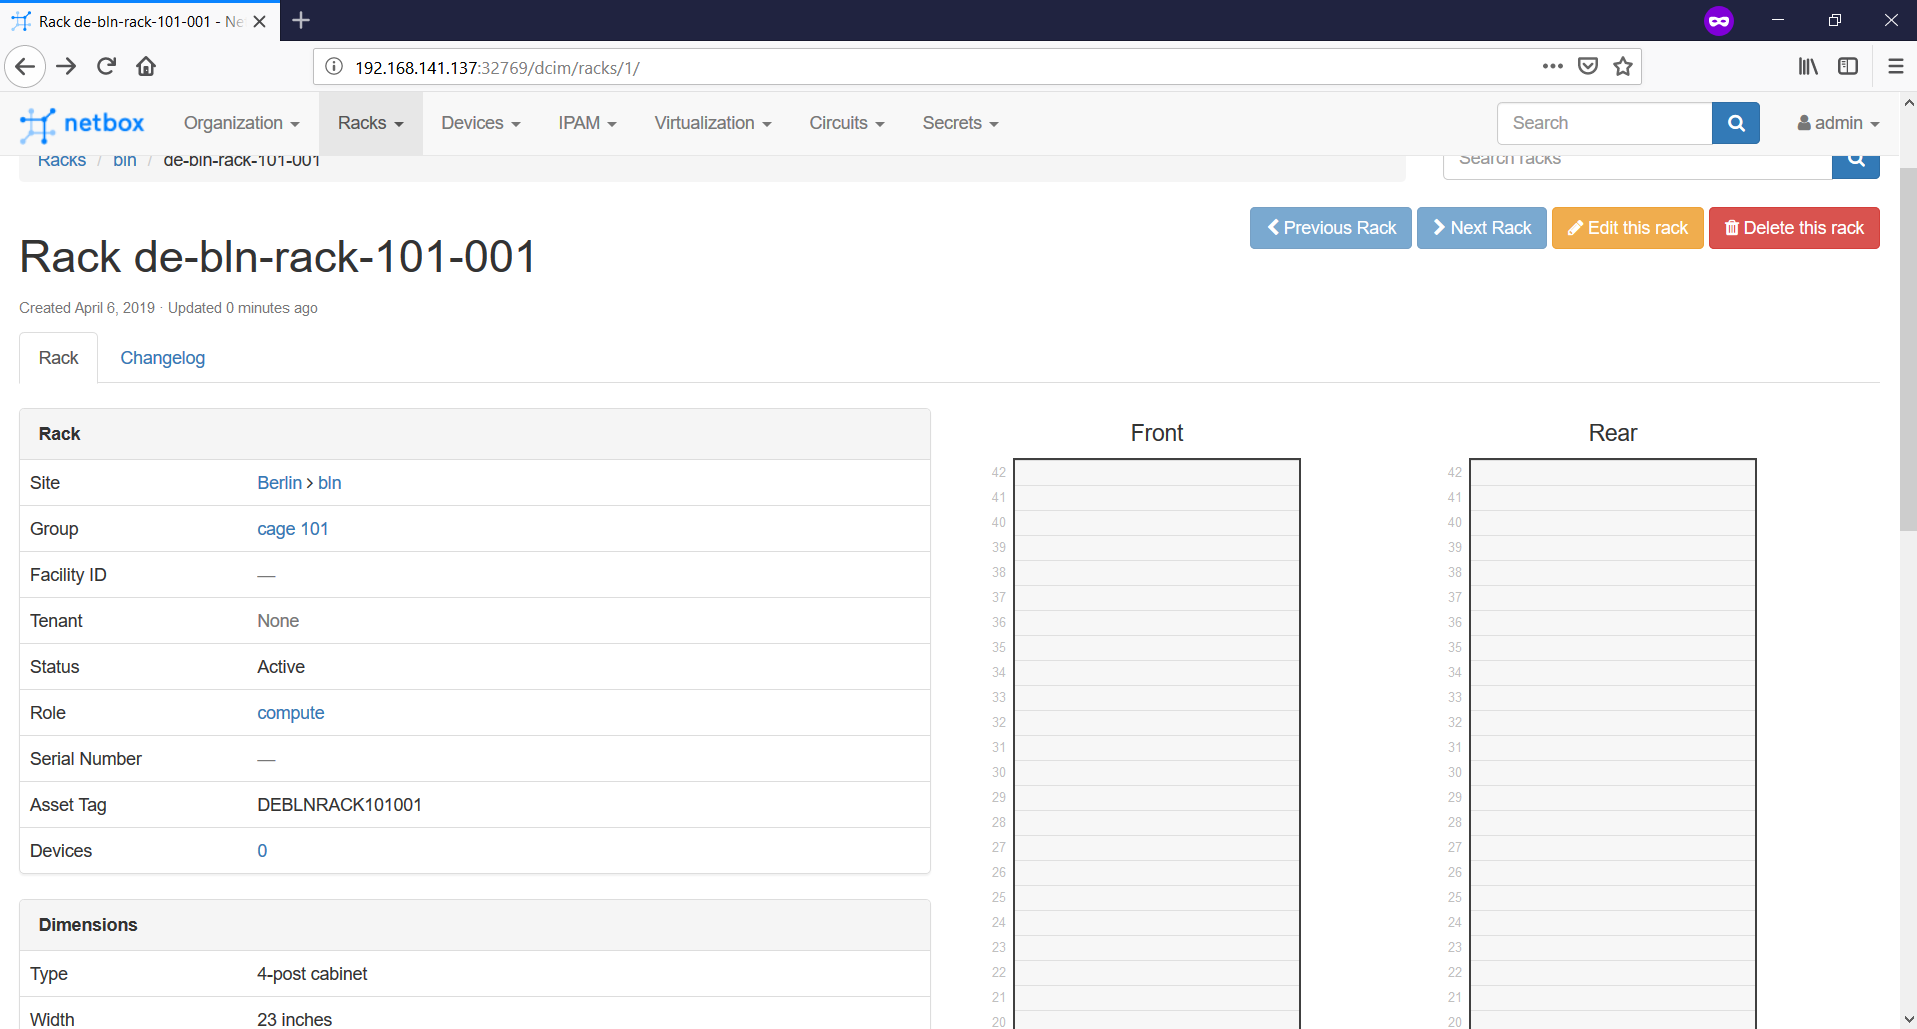Image resolution: width=1917 pixels, height=1029 pixels.
Task: Open the devices count 0 link
Action: [x=262, y=851]
